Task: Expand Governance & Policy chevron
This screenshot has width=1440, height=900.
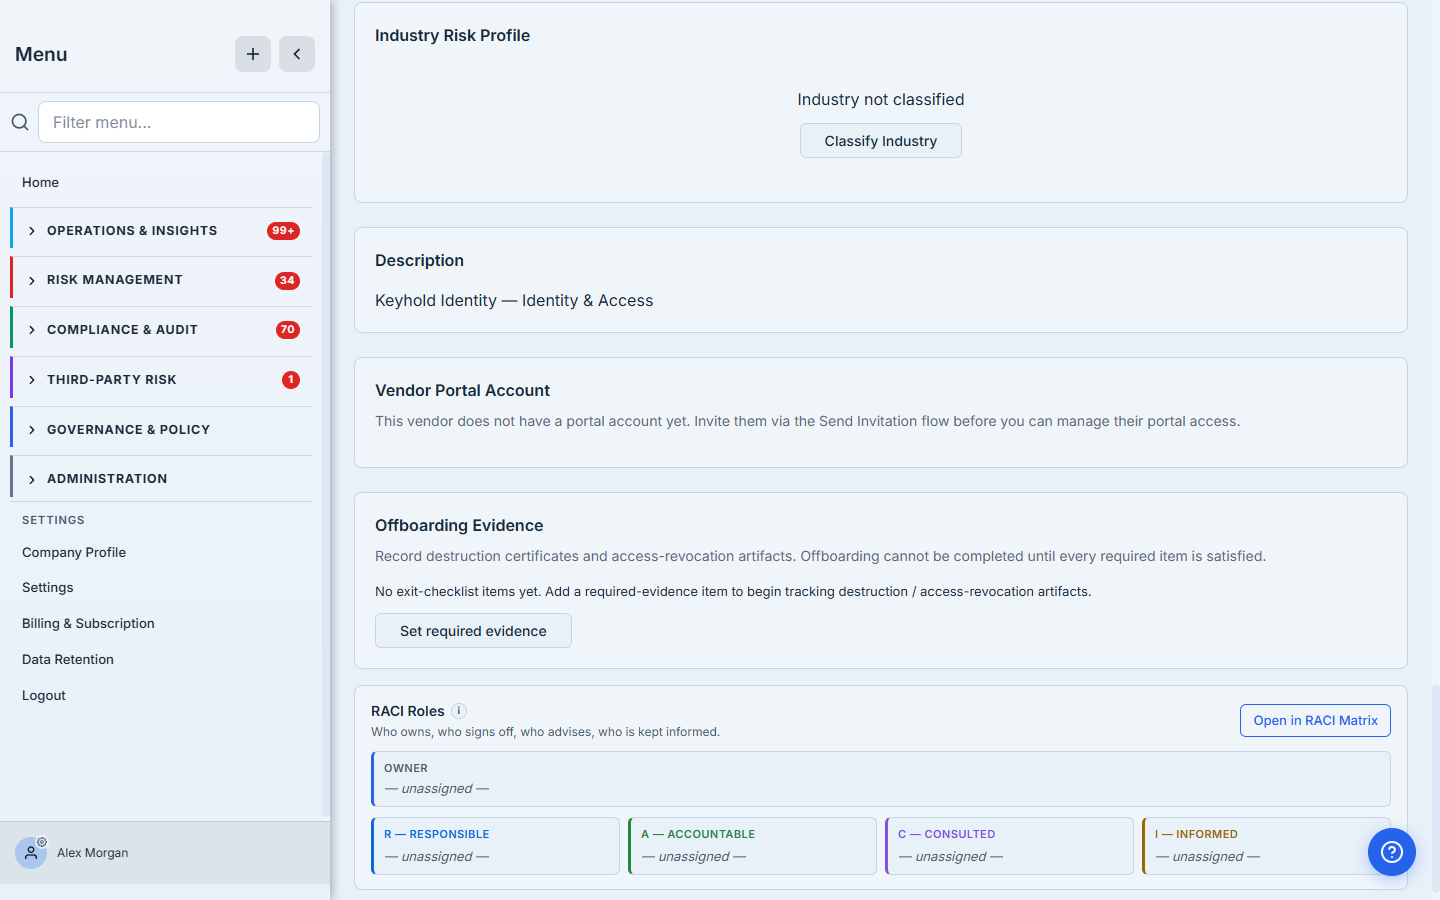Action: click(x=32, y=430)
